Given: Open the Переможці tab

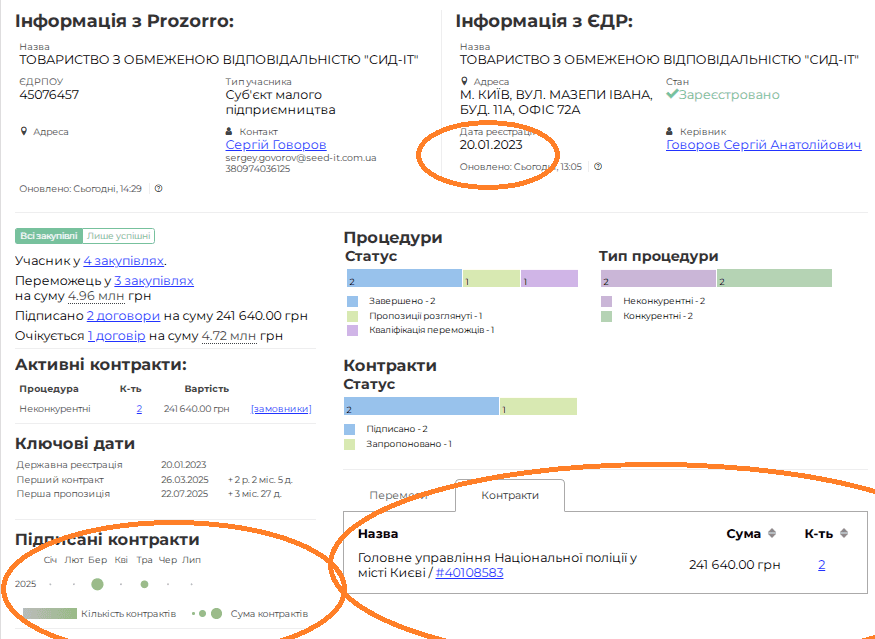Looking at the screenshot, I should pyautogui.click(x=398, y=496).
